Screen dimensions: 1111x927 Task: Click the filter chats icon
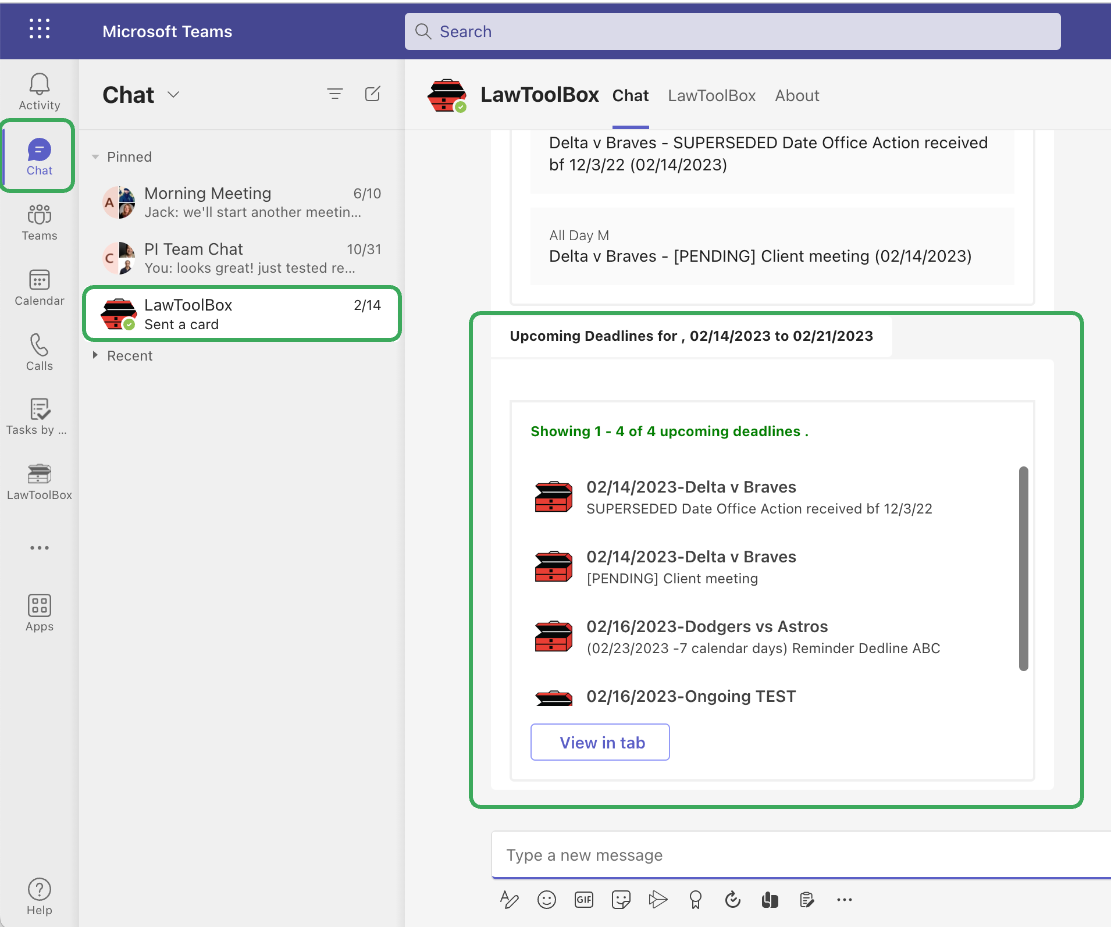click(x=335, y=94)
